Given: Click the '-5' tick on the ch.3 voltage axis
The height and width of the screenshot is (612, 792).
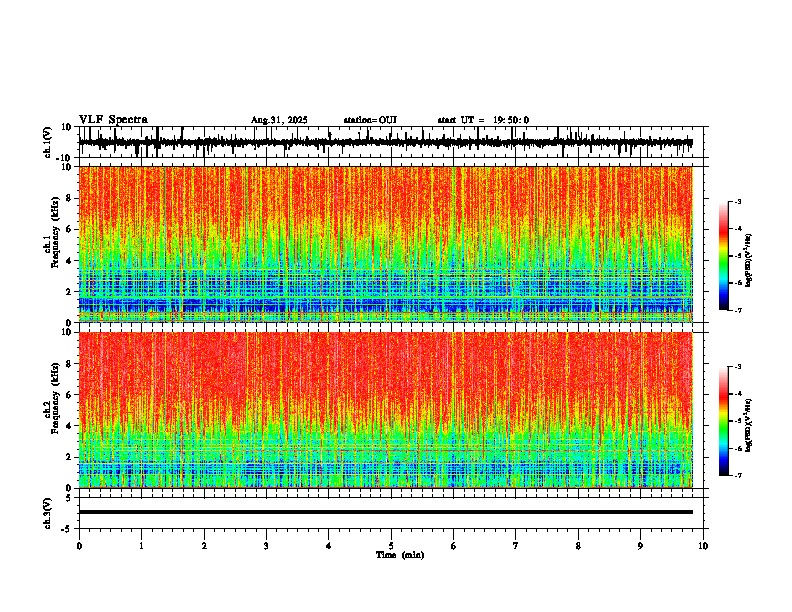Looking at the screenshot, I should pos(67,529).
